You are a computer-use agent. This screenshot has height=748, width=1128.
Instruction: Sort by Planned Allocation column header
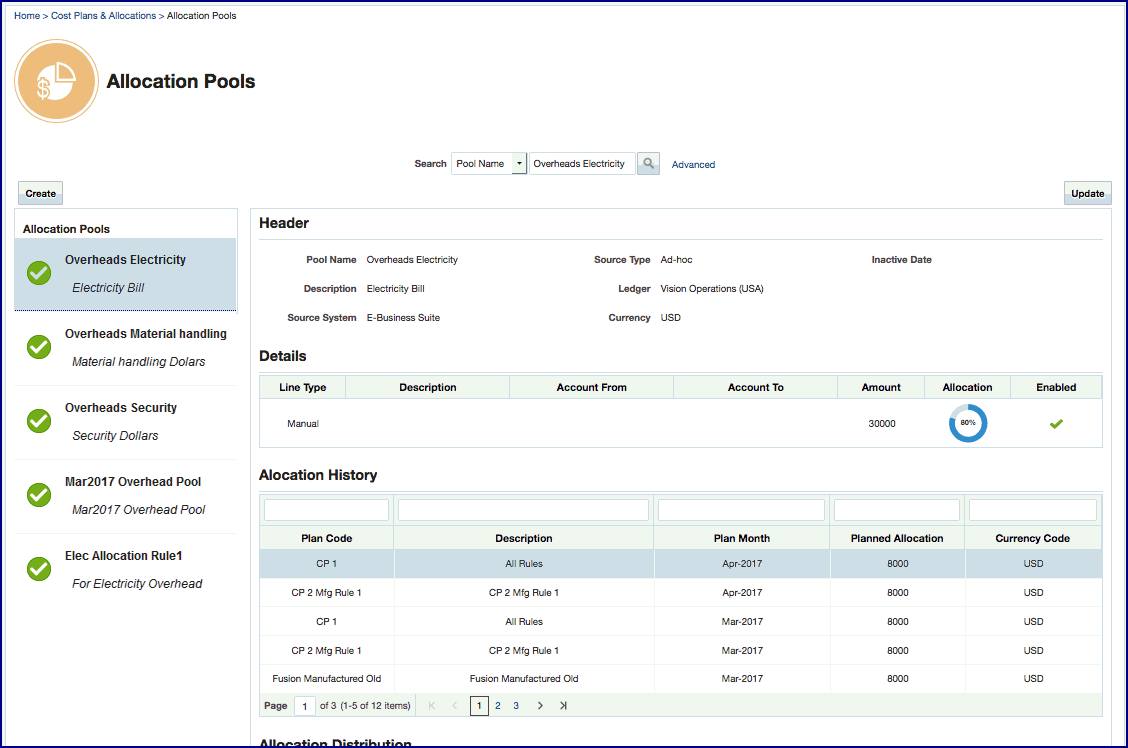897,538
